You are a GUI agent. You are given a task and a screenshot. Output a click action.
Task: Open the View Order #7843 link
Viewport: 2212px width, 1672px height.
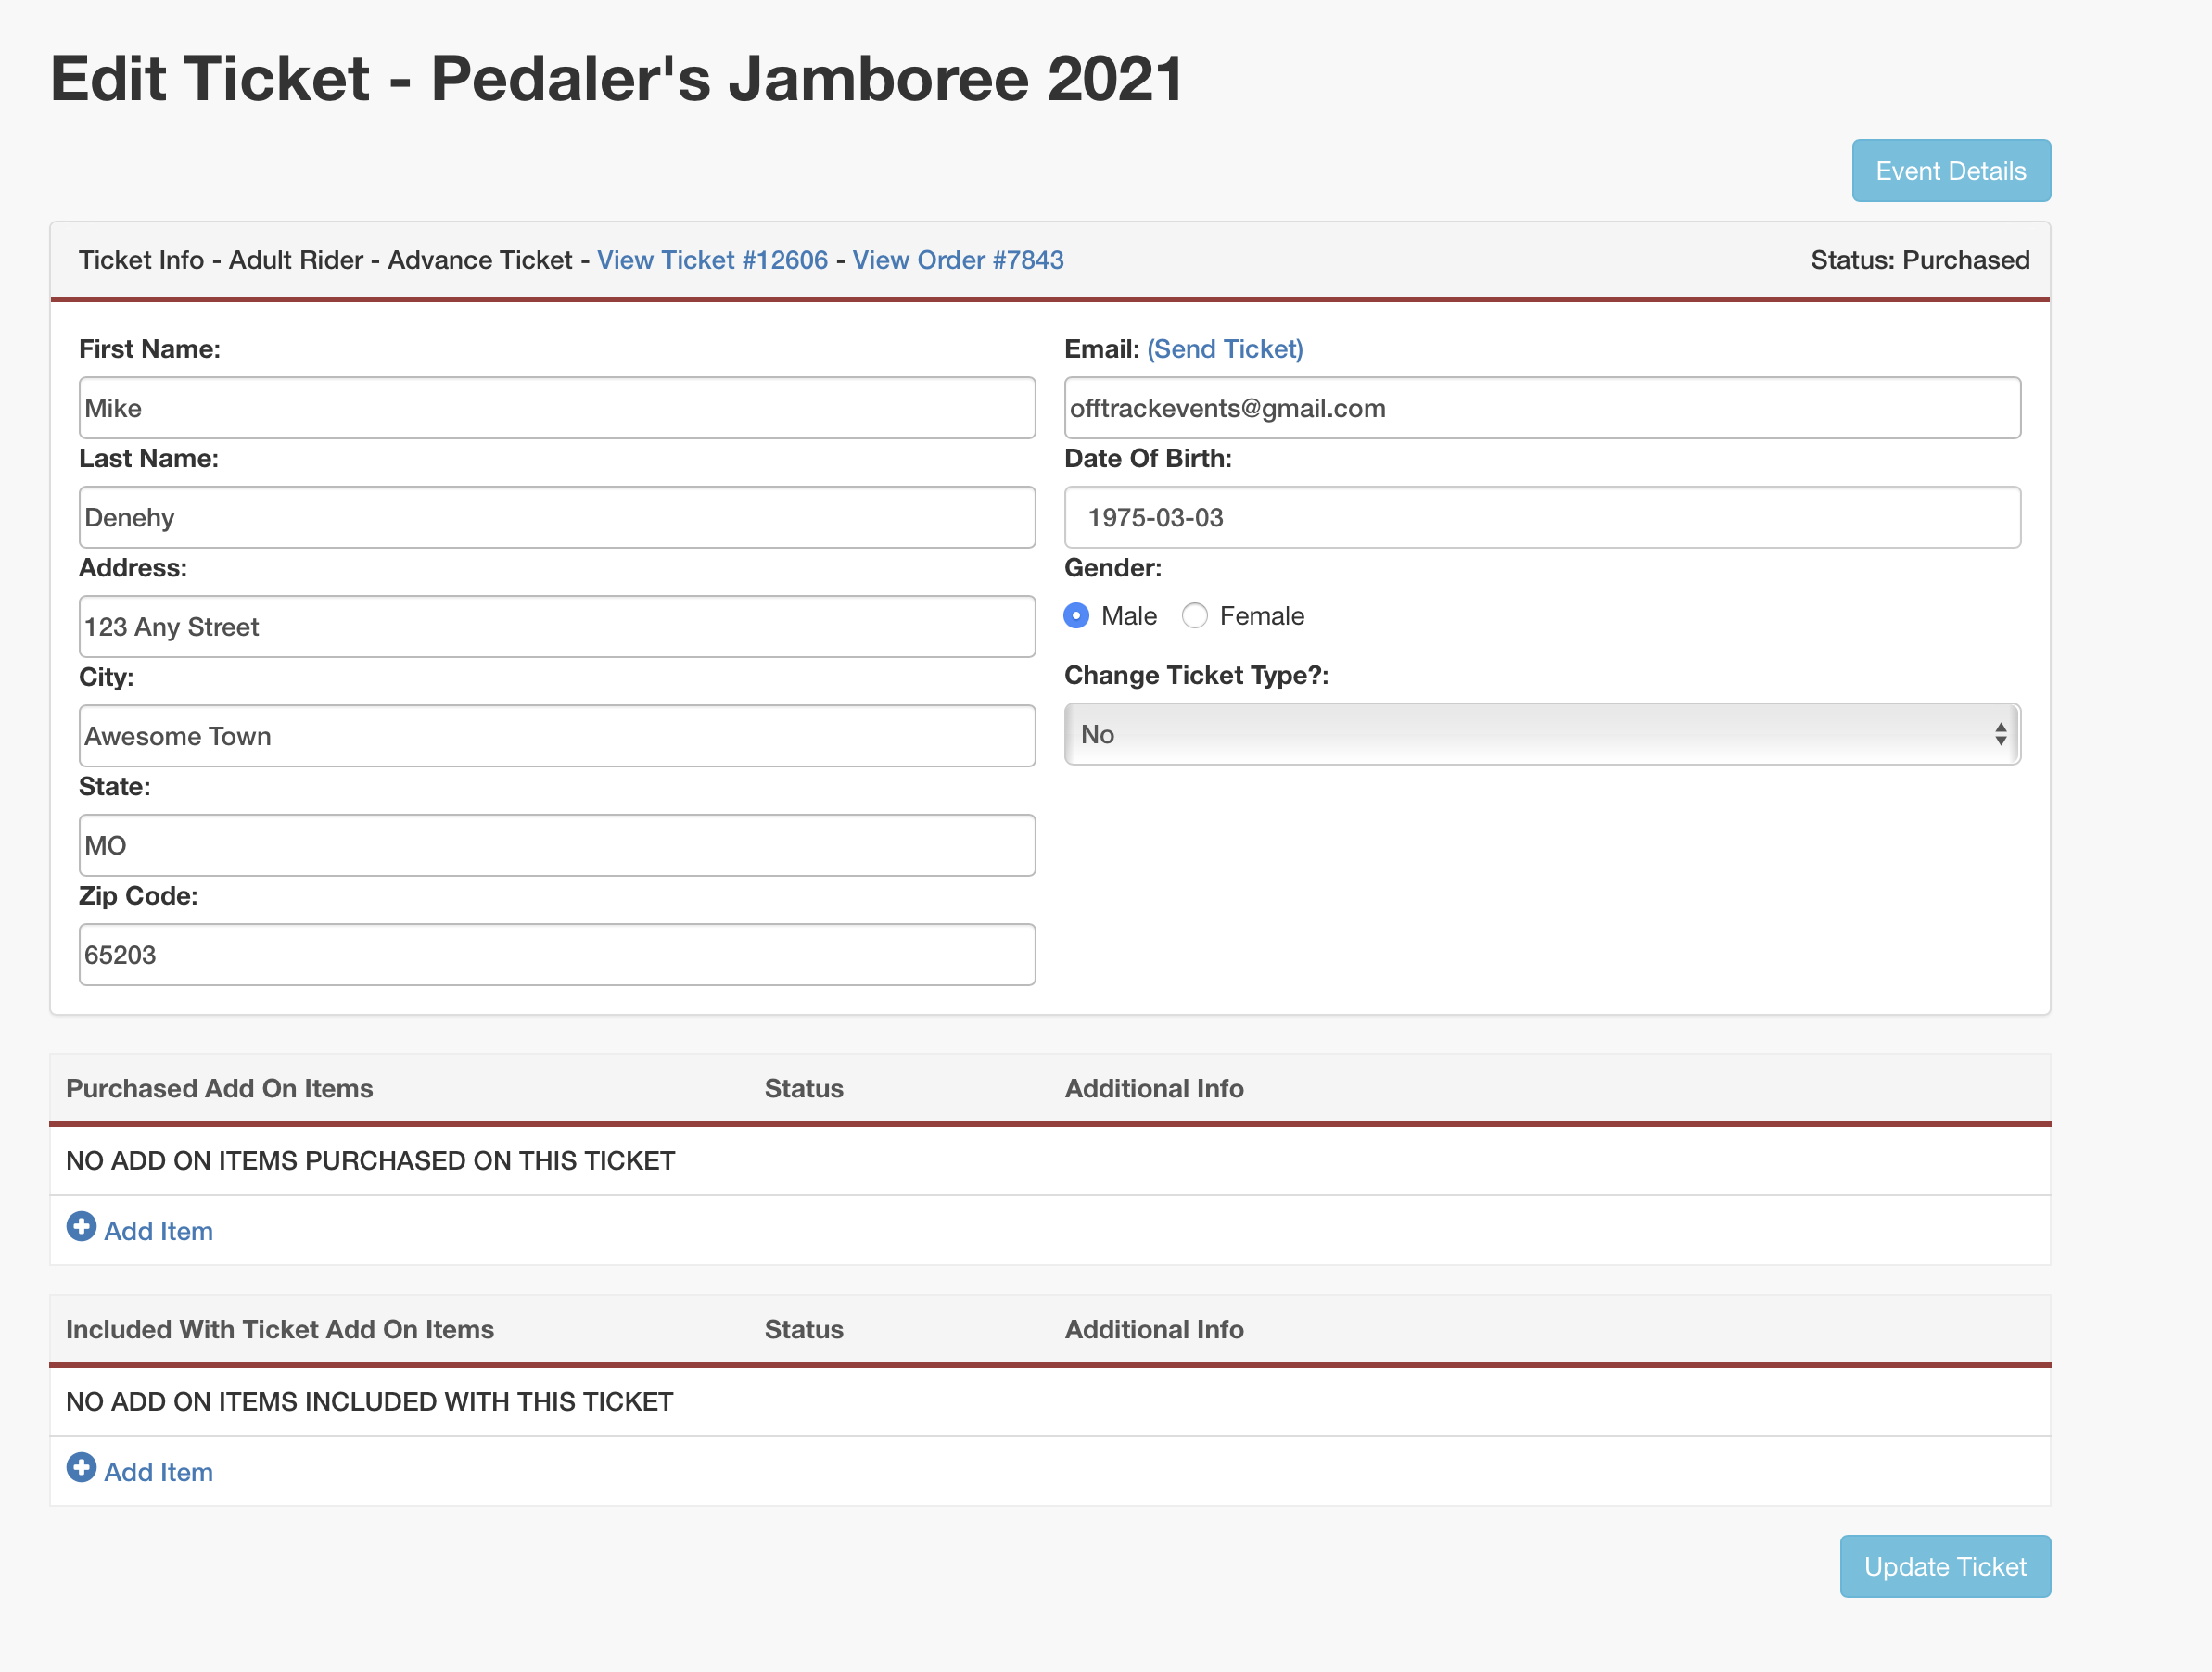(957, 260)
